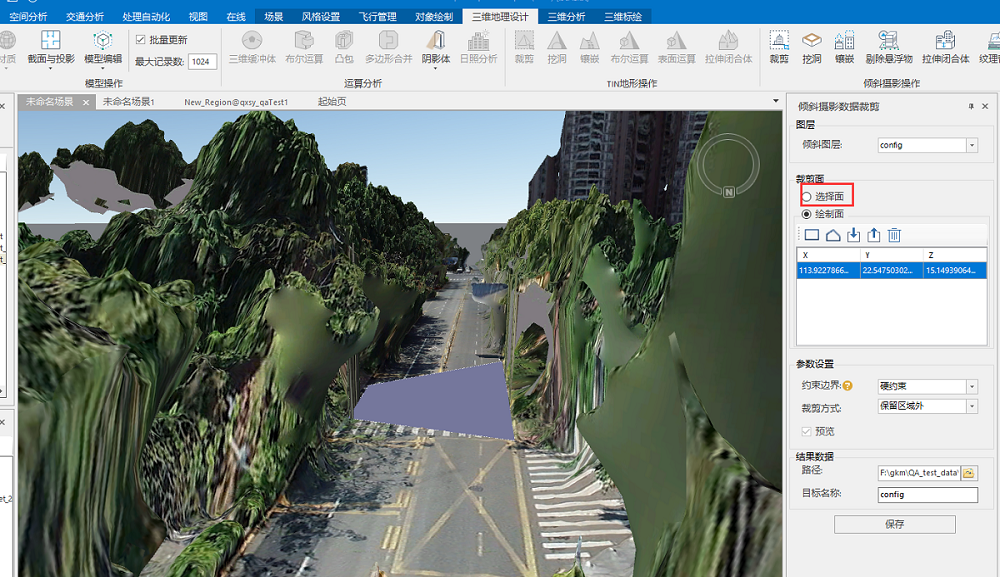
Task: Switch to the 交通分析 ribbon tab
Action: coord(84,17)
